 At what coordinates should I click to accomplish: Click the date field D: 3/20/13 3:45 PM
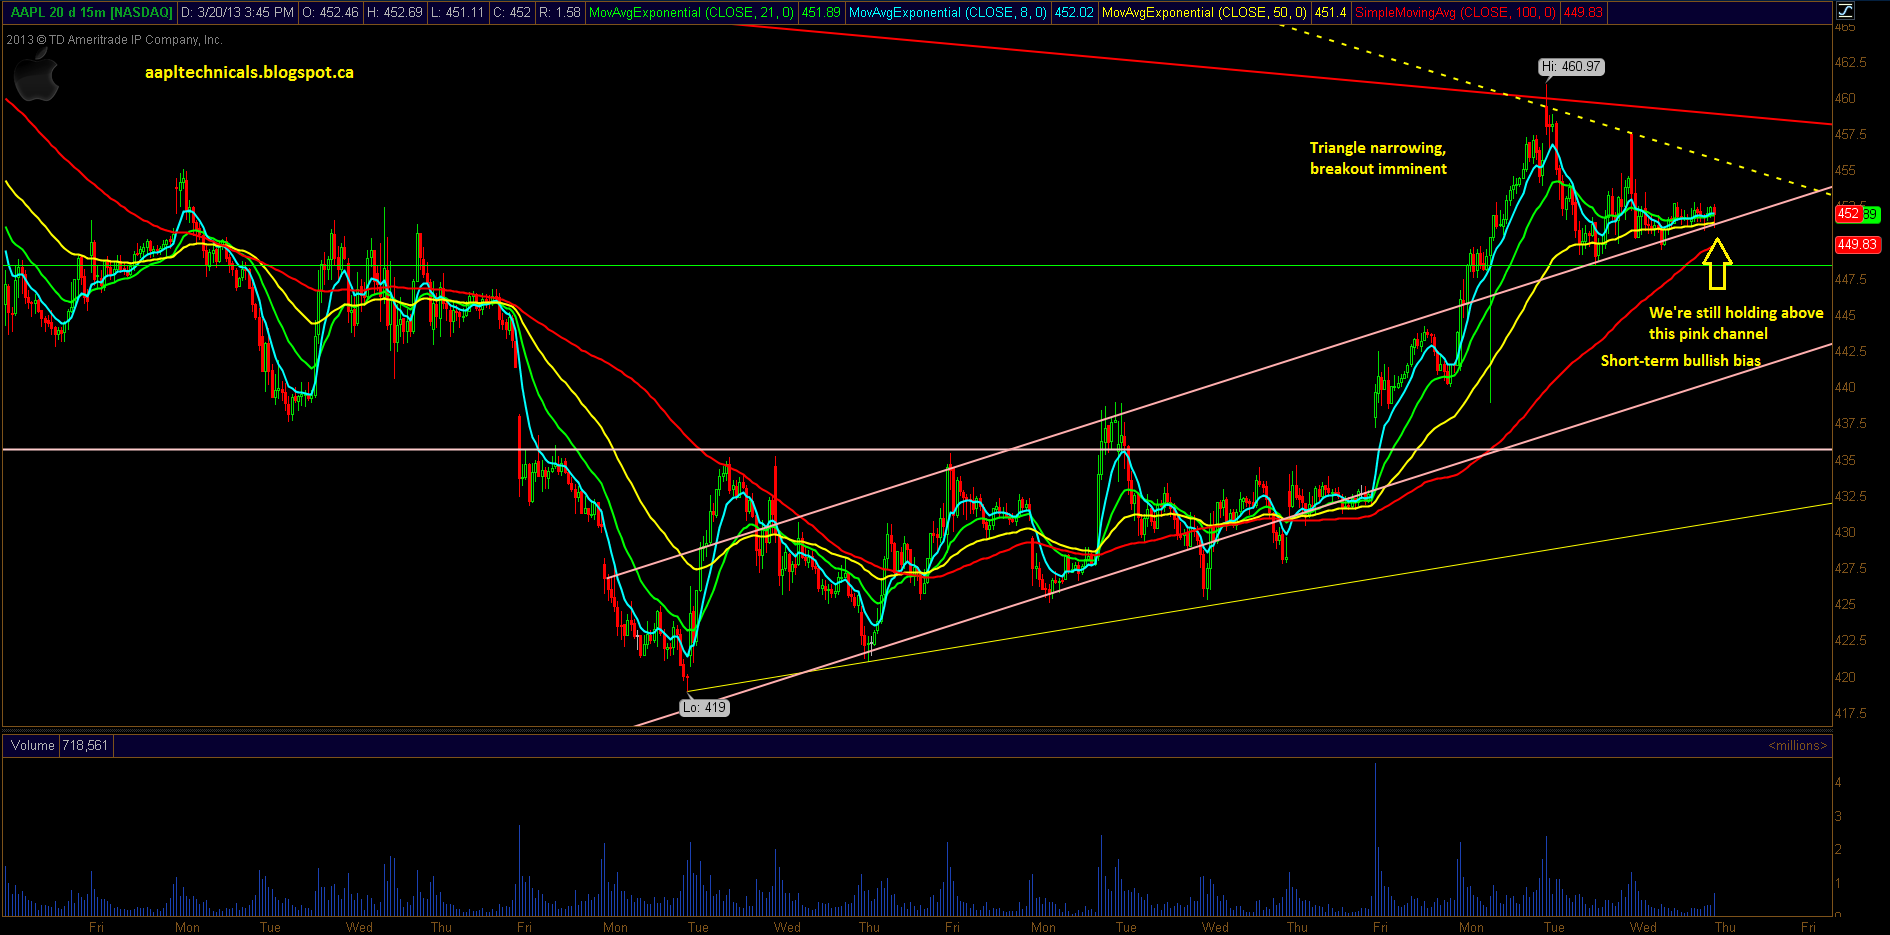[237, 13]
